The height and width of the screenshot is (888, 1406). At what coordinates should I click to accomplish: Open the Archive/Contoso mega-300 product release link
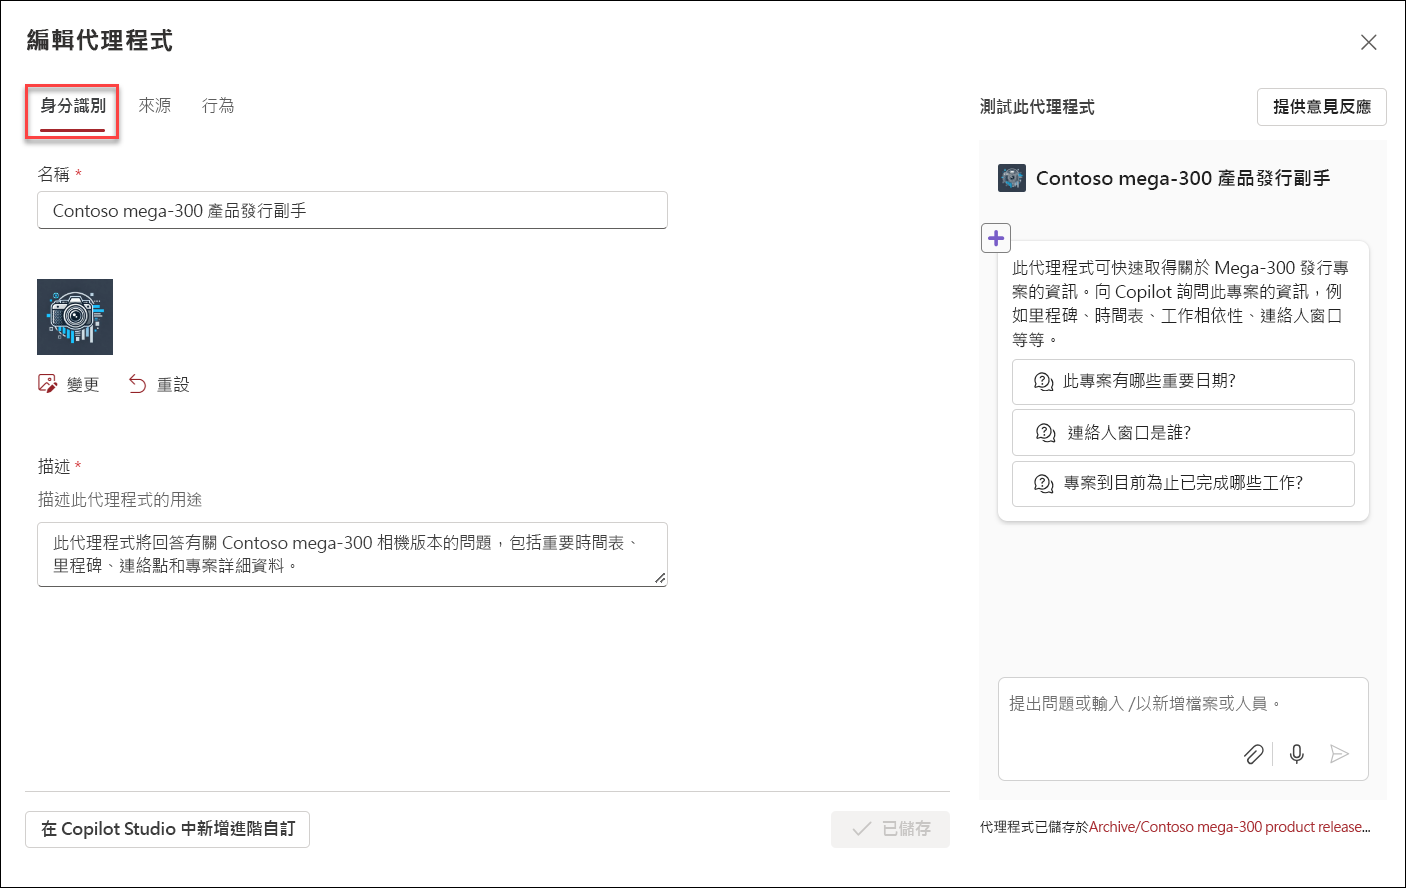click(x=1229, y=827)
